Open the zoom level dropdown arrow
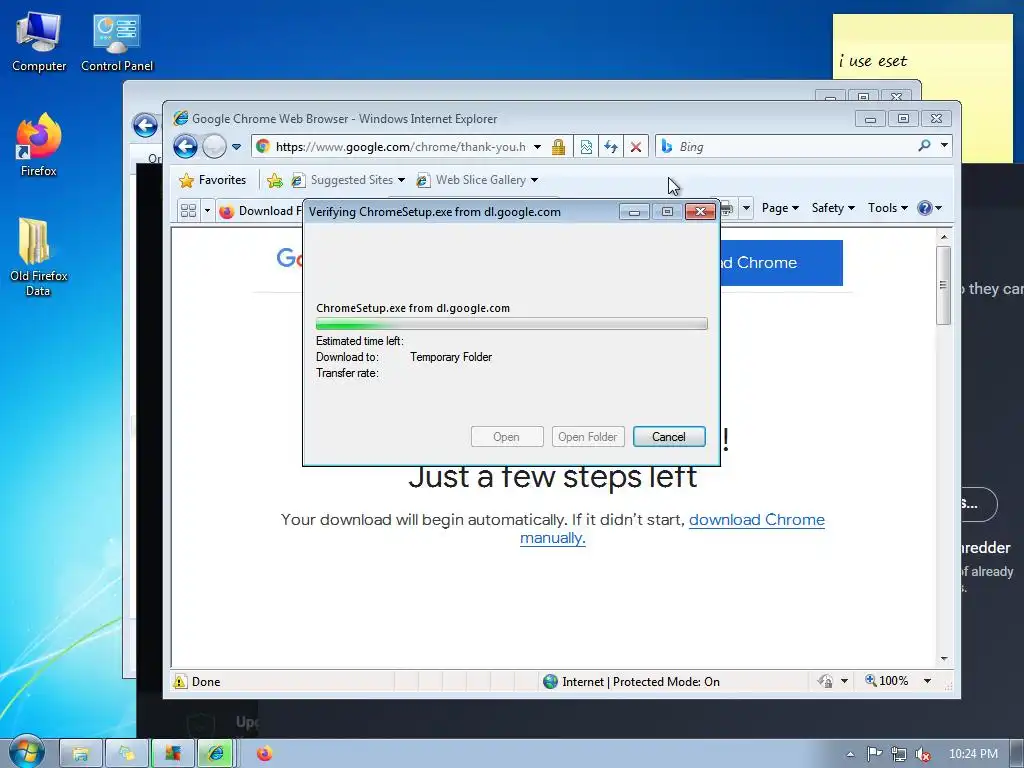 click(x=927, y=681)
